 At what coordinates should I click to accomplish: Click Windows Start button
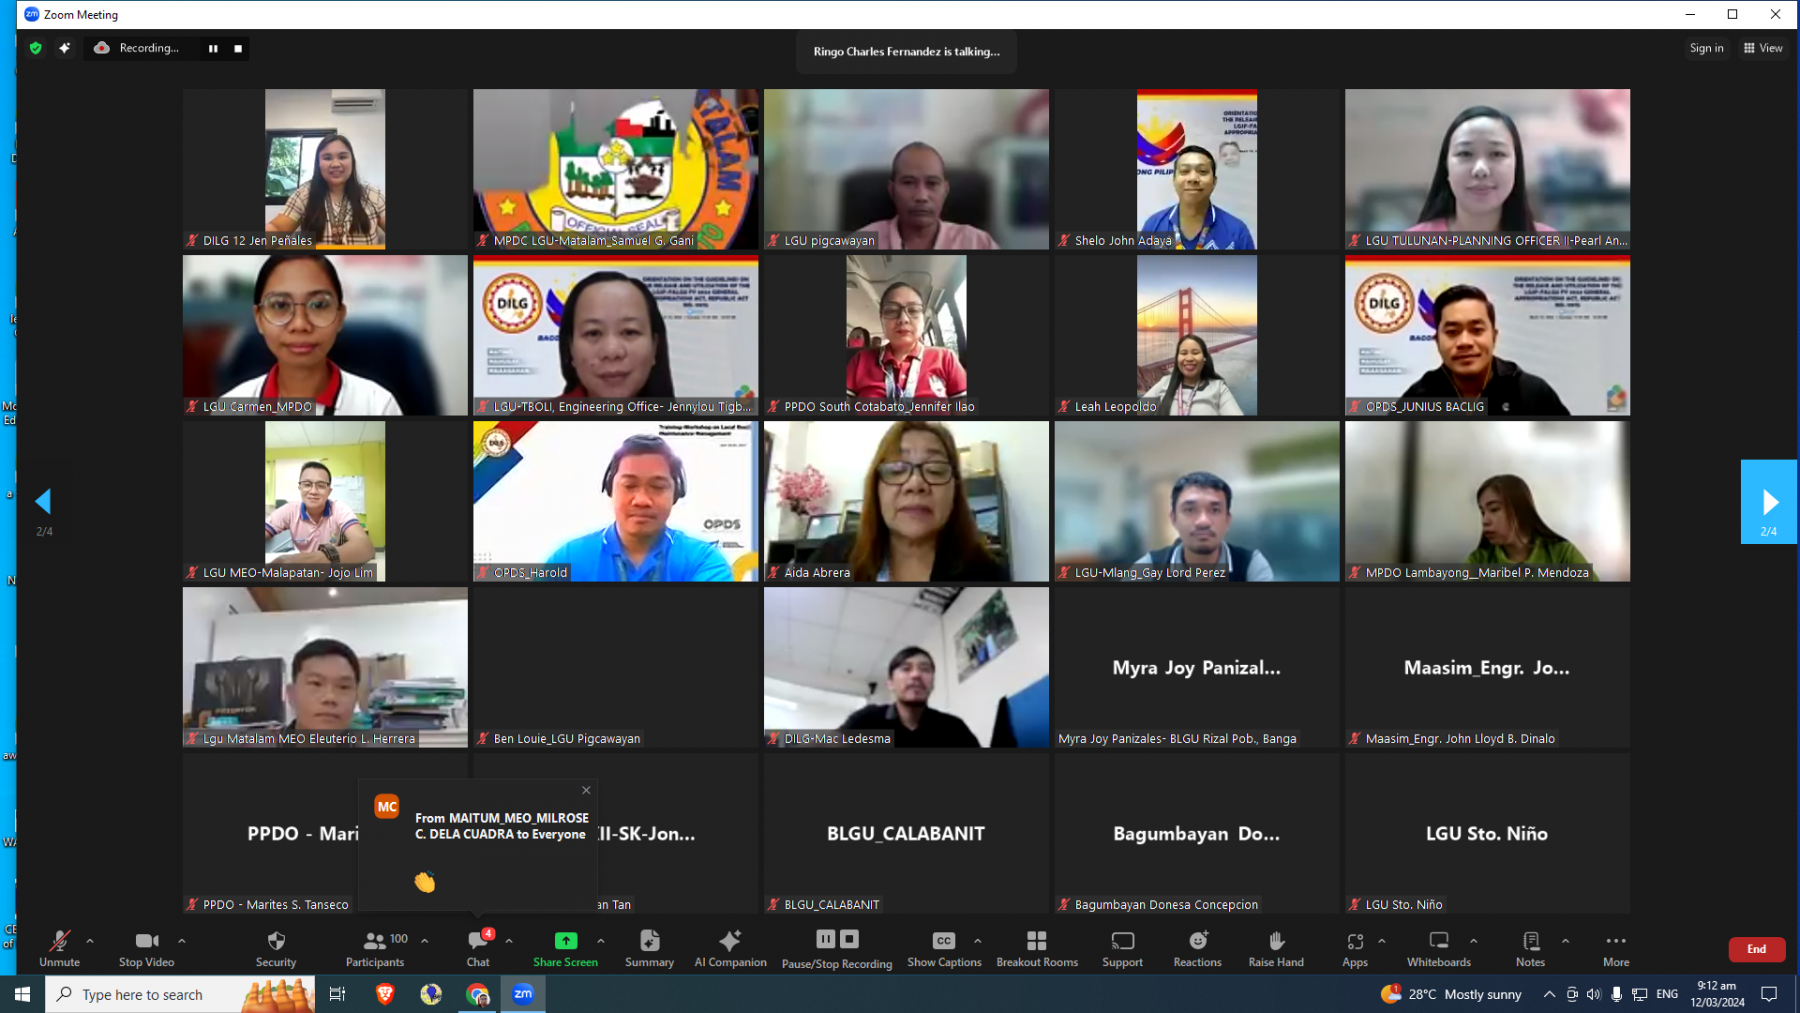point(22,994)
